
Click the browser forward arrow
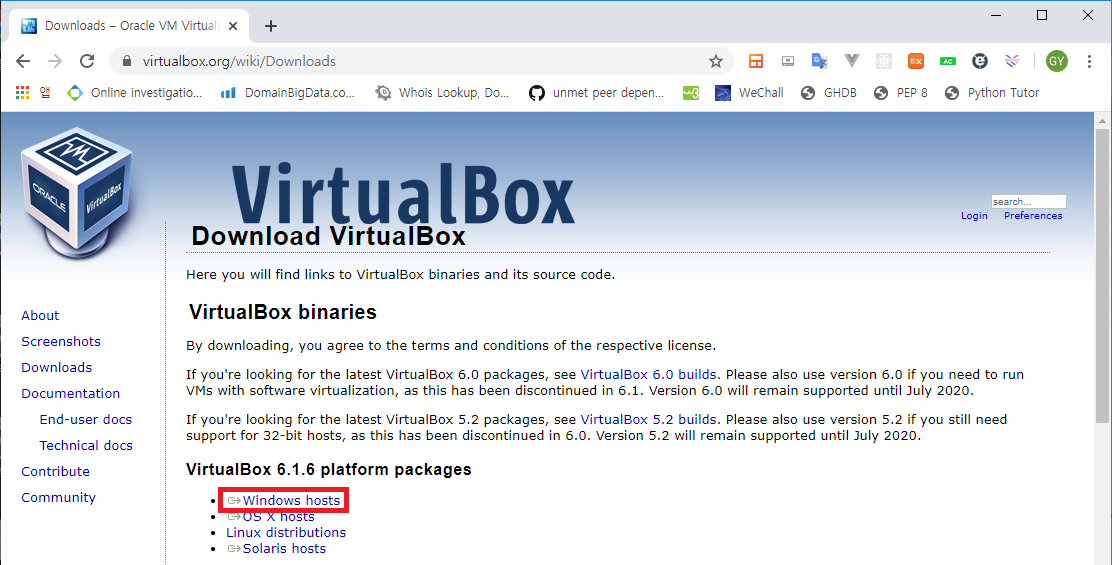pos(55,61)
